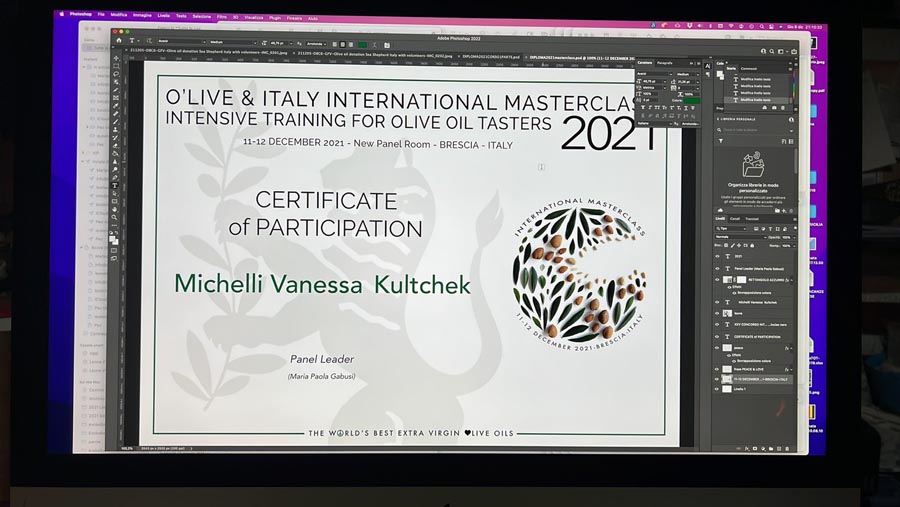900x507 pixels.
Task: Select the Rectangular Marquee tool
Action: pos(115,66)
